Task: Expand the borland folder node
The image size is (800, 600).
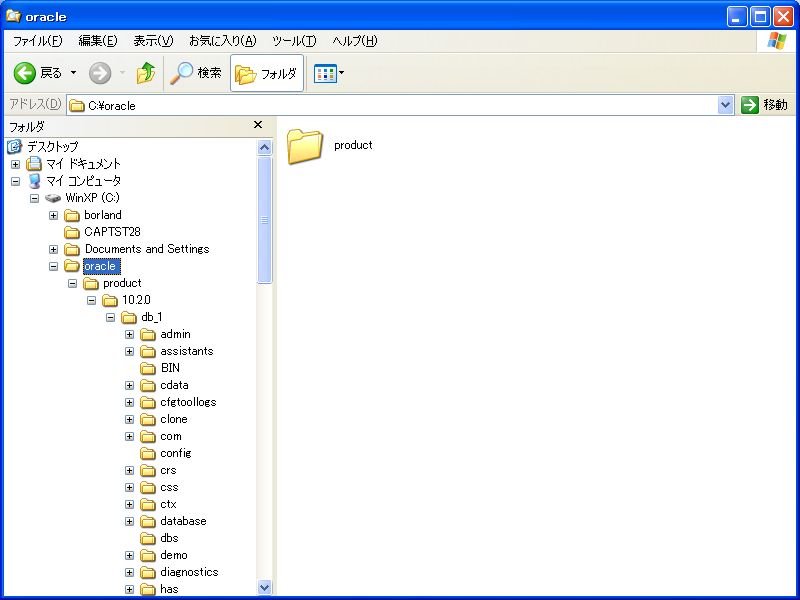Action: coord(53,216)
